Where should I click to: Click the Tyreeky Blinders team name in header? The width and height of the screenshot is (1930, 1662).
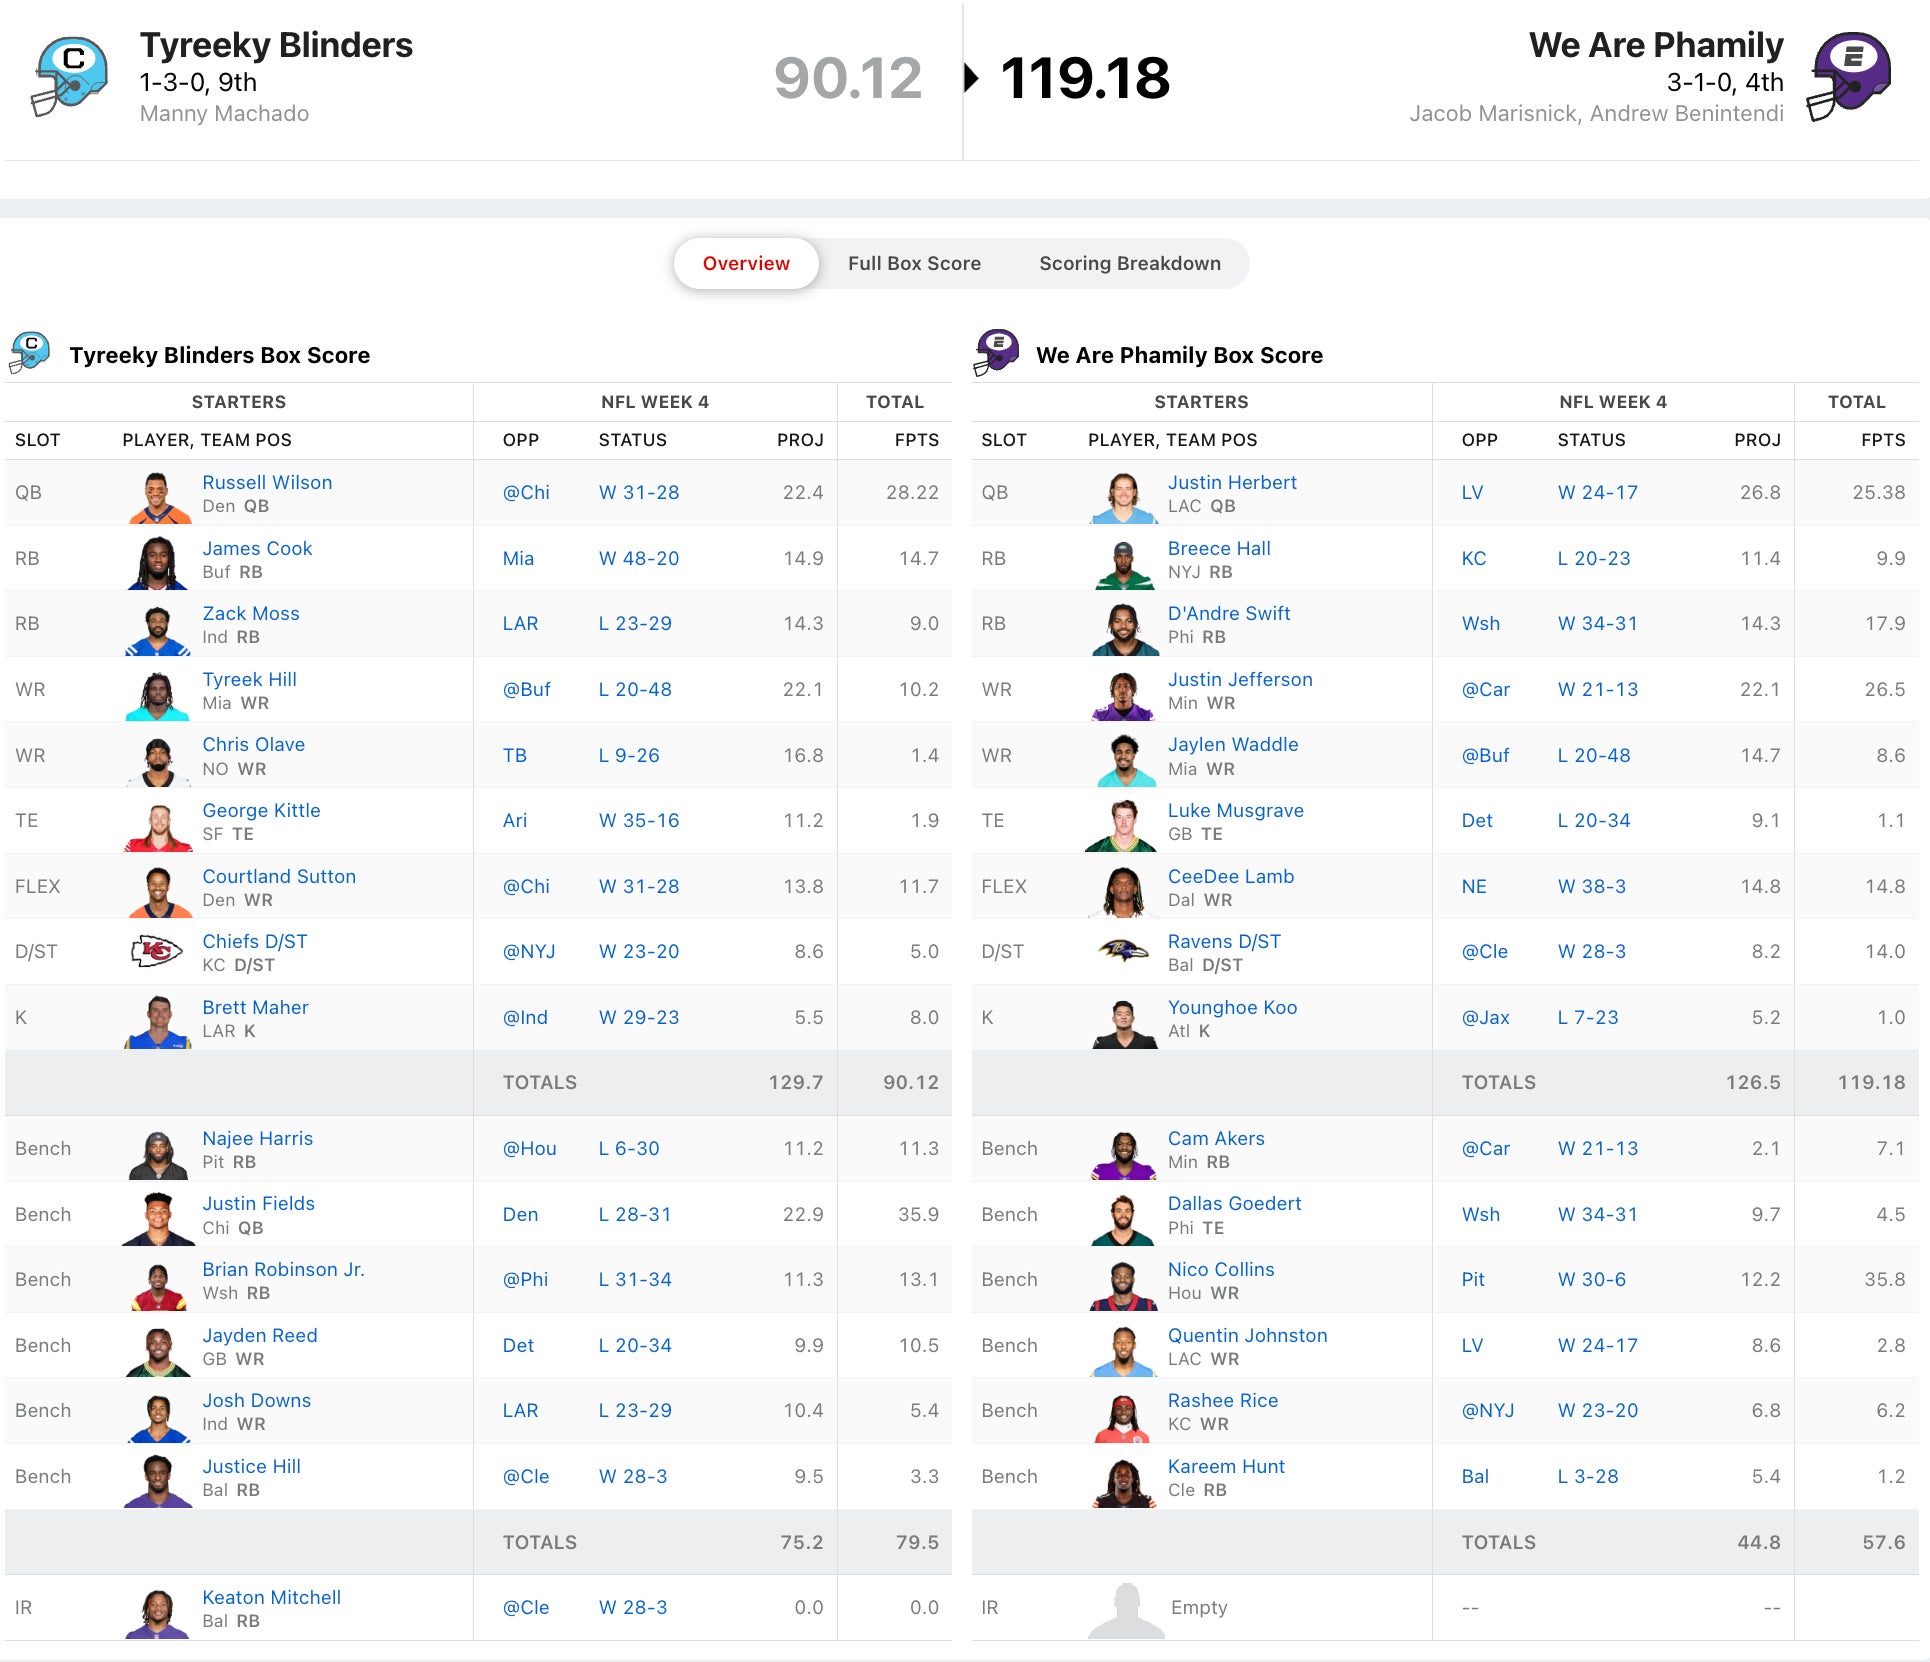(276, 45)
